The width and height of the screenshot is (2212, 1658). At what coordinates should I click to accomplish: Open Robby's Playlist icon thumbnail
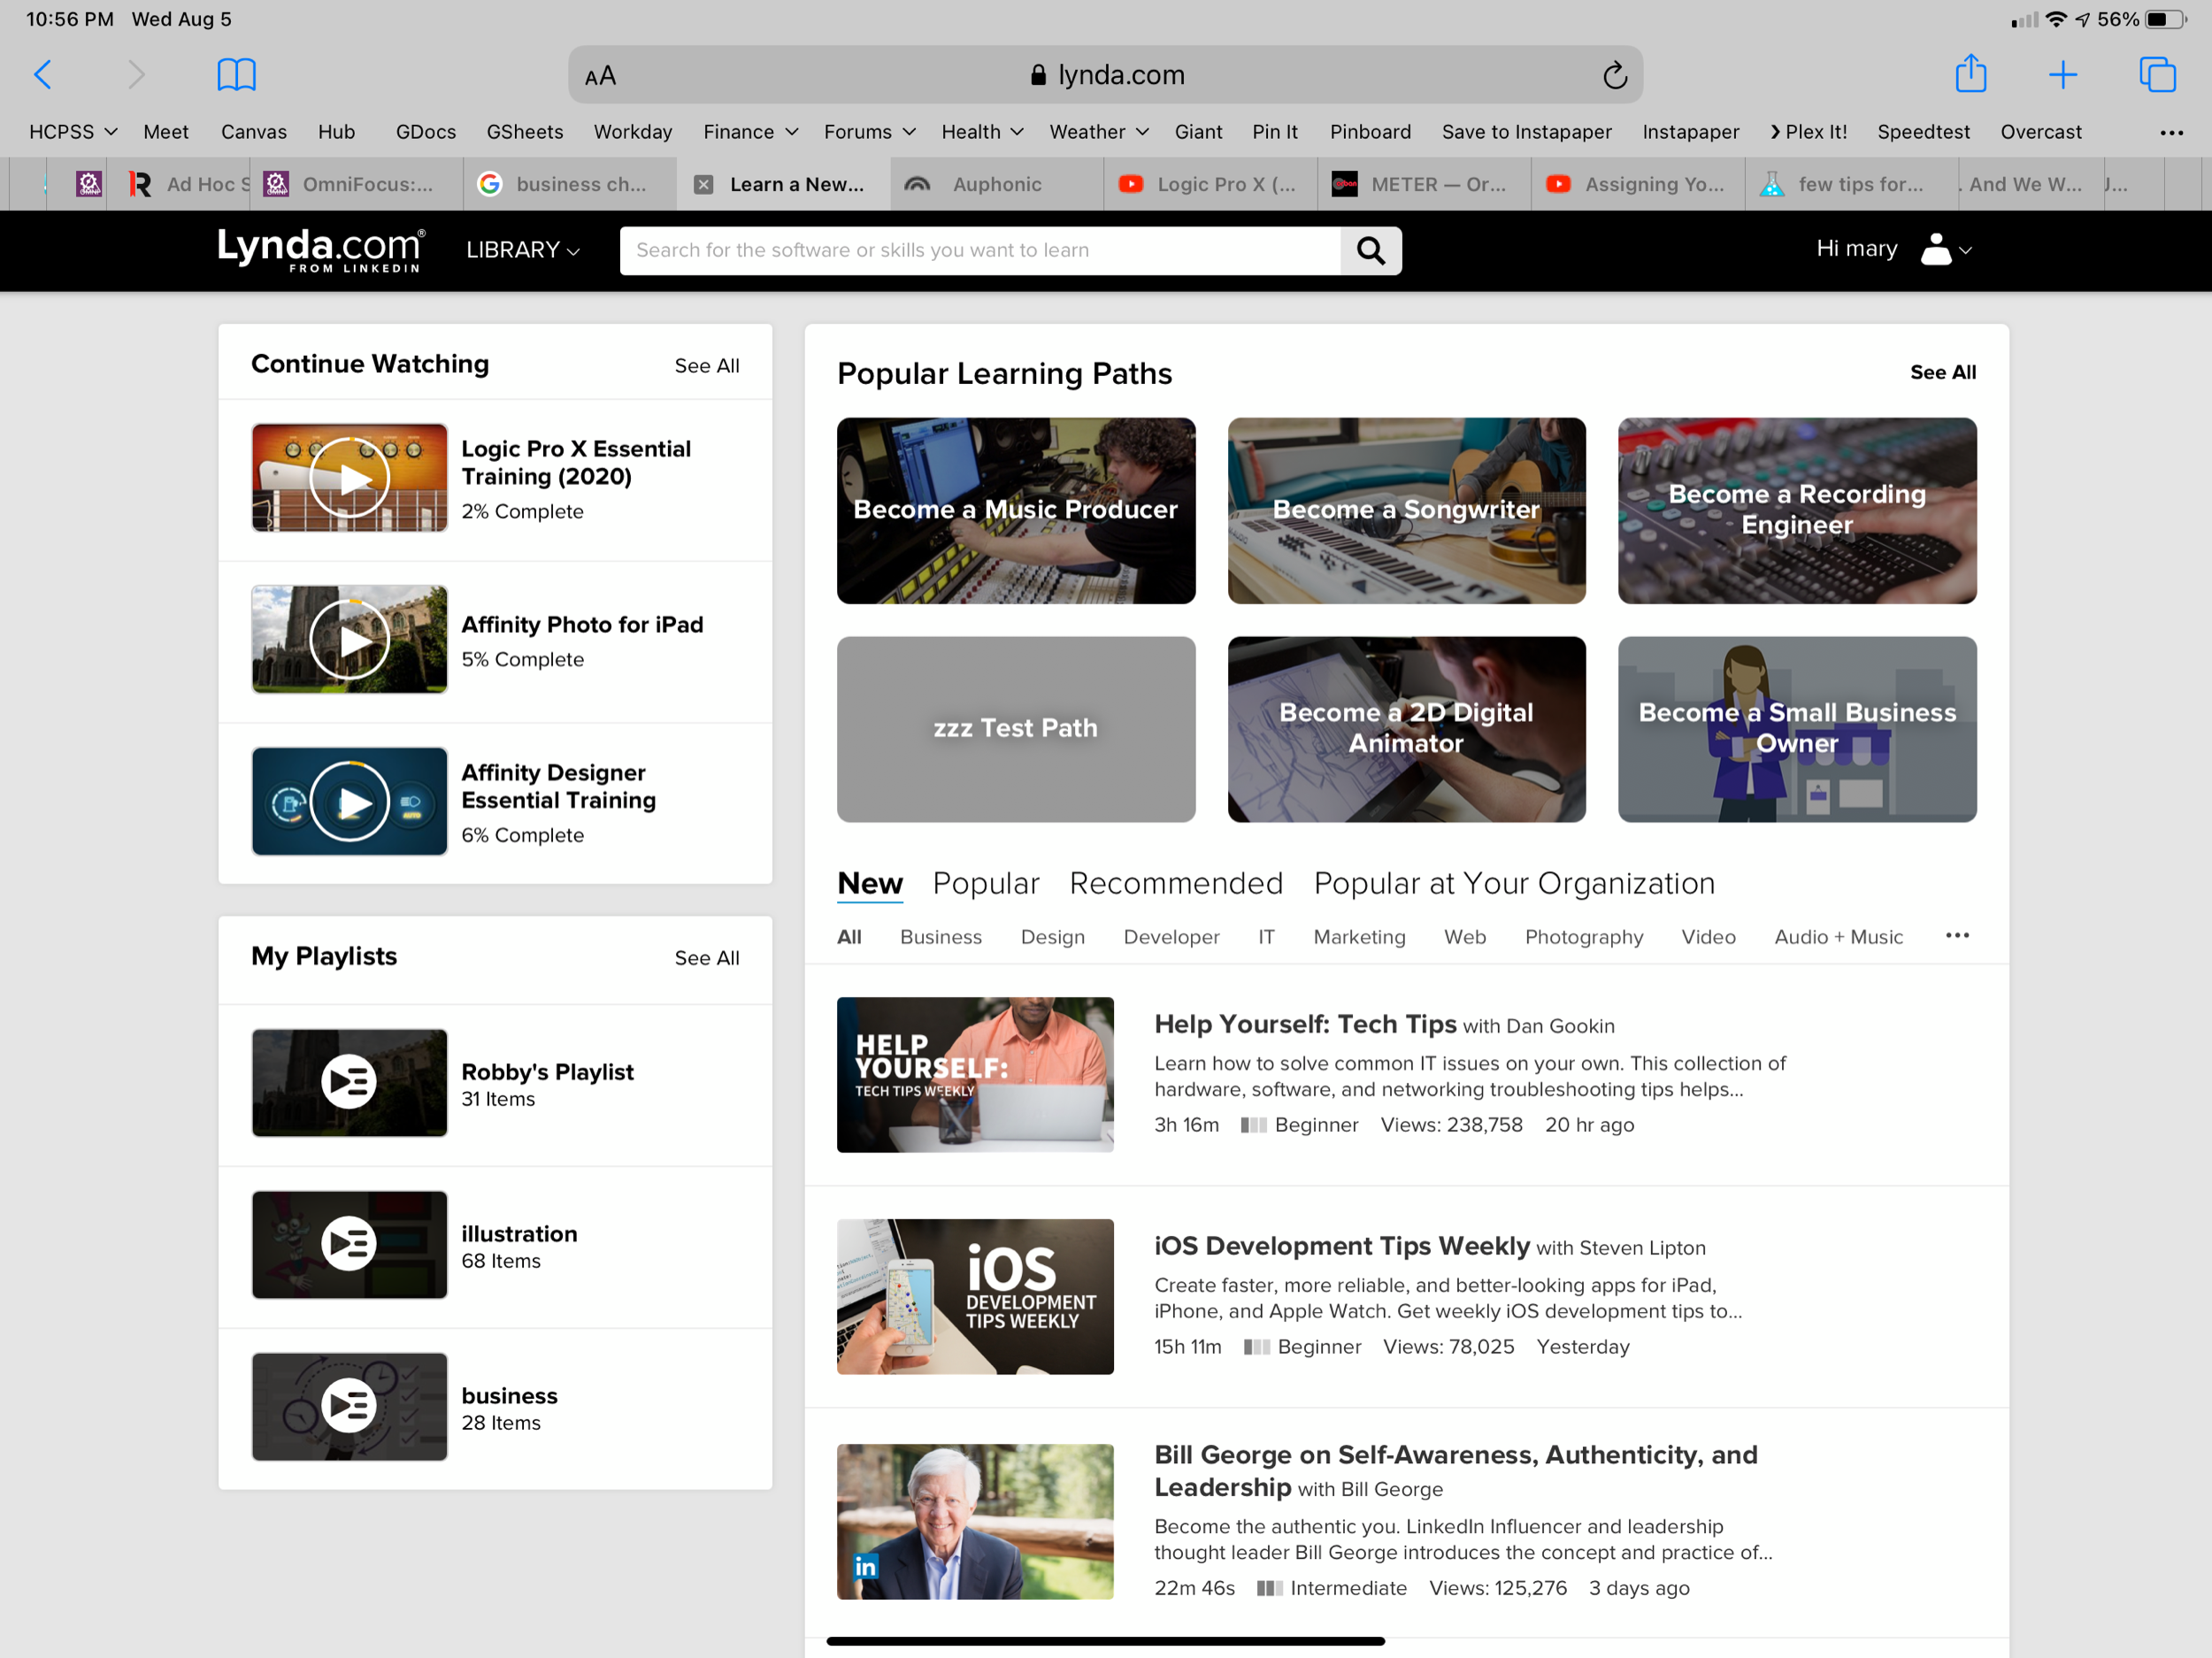(x=349, y=1083)
